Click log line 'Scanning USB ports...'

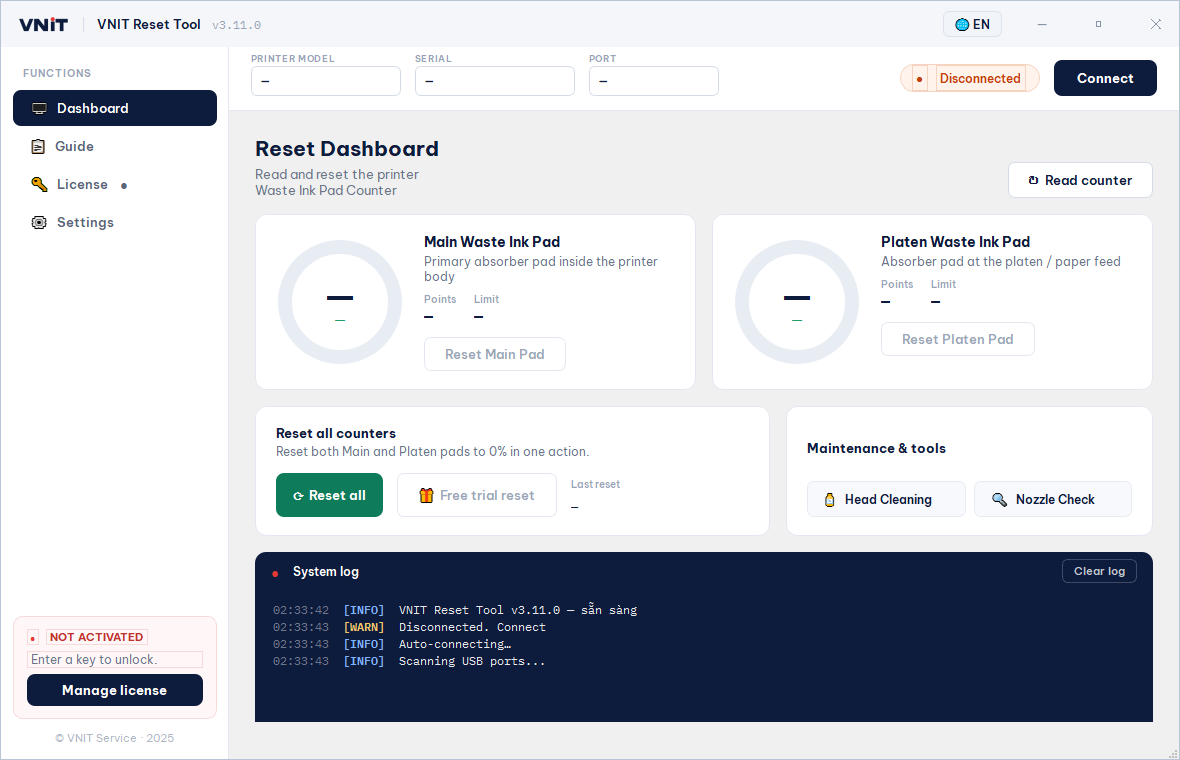472,661
